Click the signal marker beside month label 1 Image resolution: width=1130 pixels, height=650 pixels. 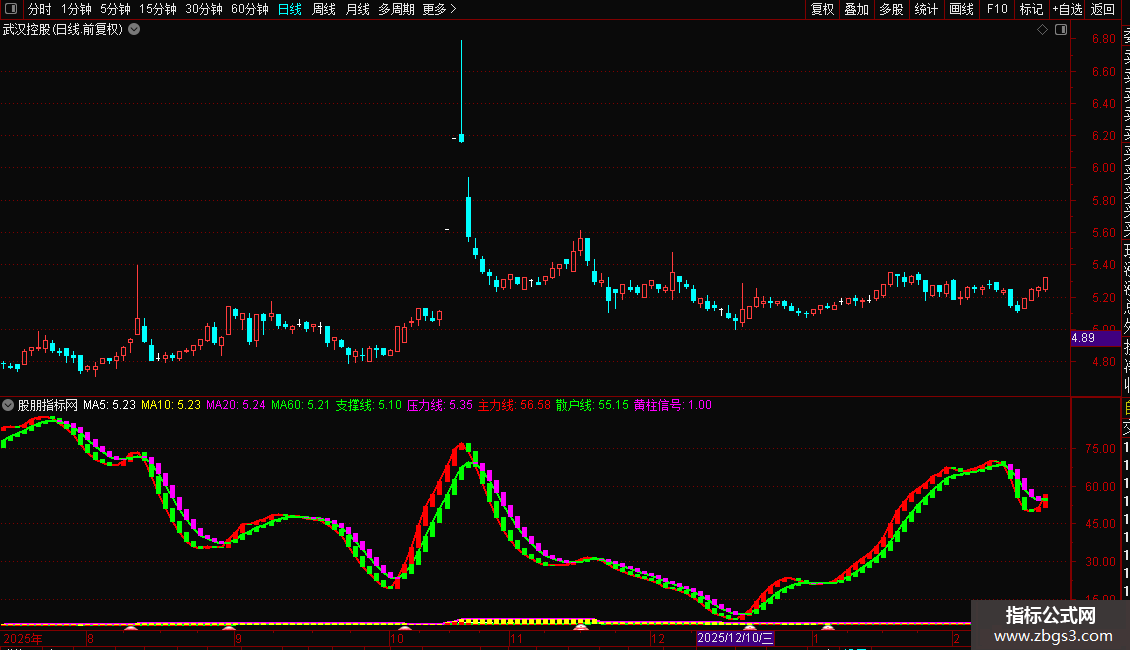(x=827, y=628)
